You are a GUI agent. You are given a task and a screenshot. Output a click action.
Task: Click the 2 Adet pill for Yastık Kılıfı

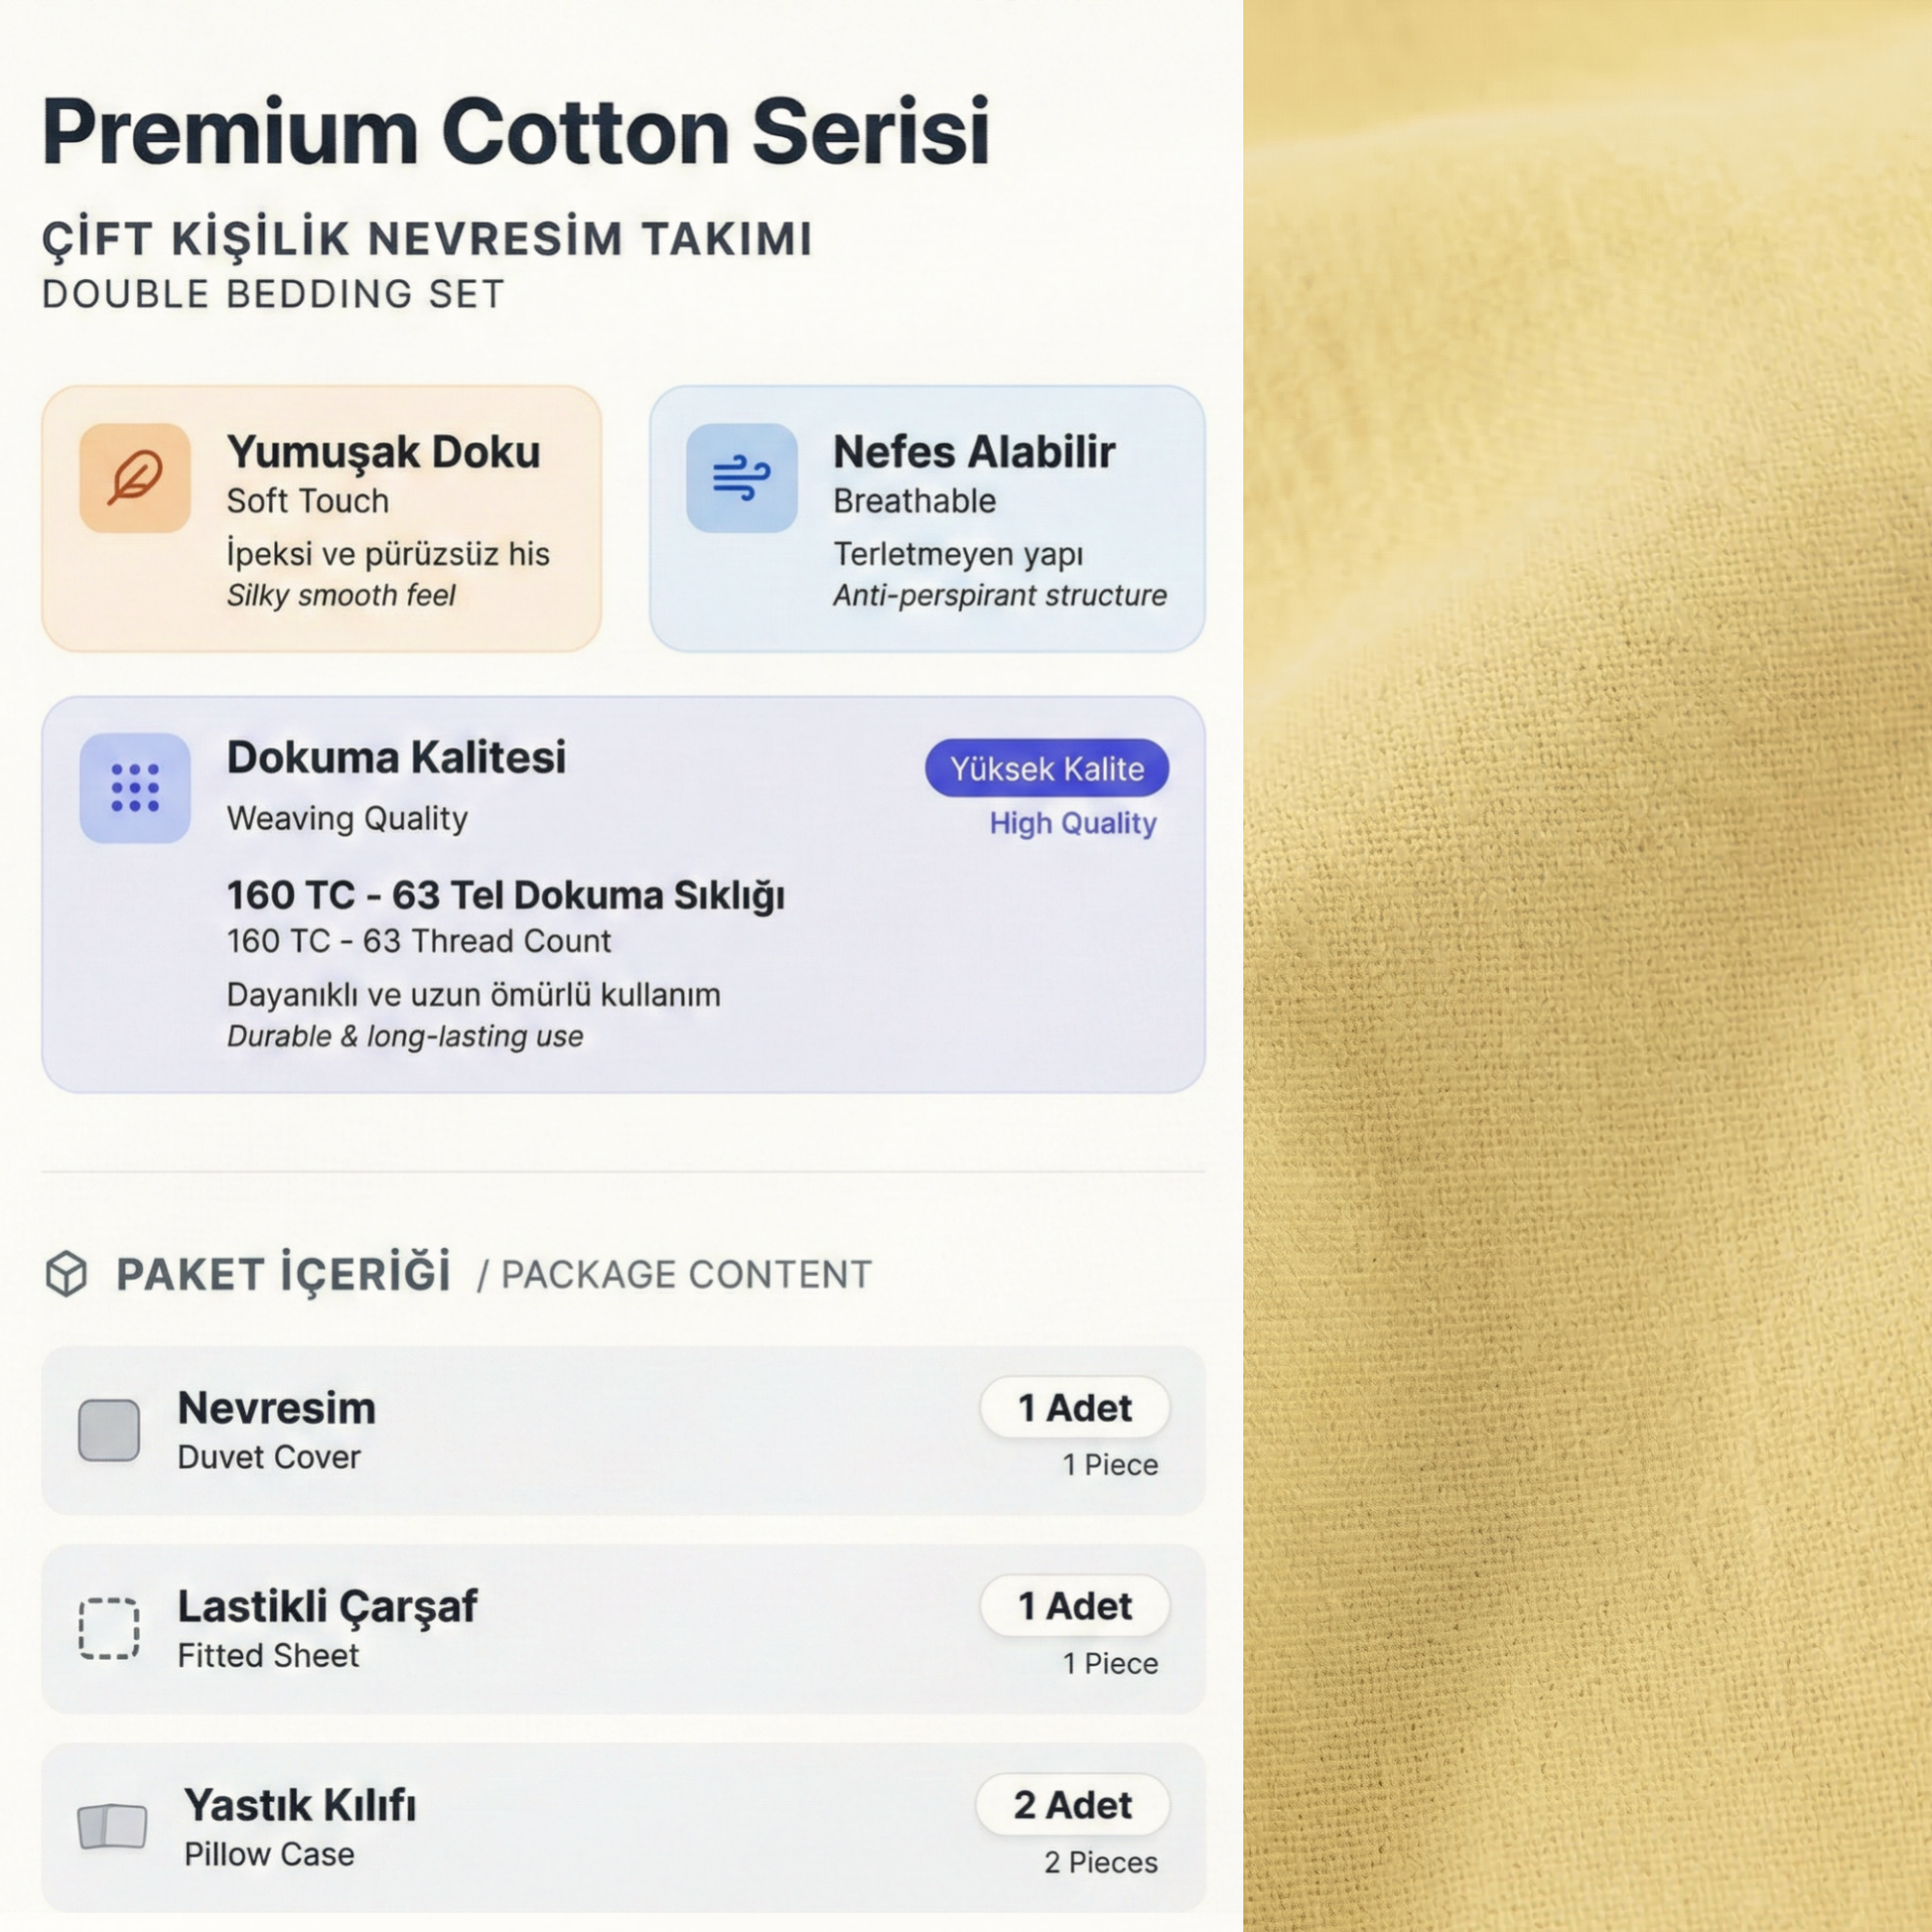1072,1805
